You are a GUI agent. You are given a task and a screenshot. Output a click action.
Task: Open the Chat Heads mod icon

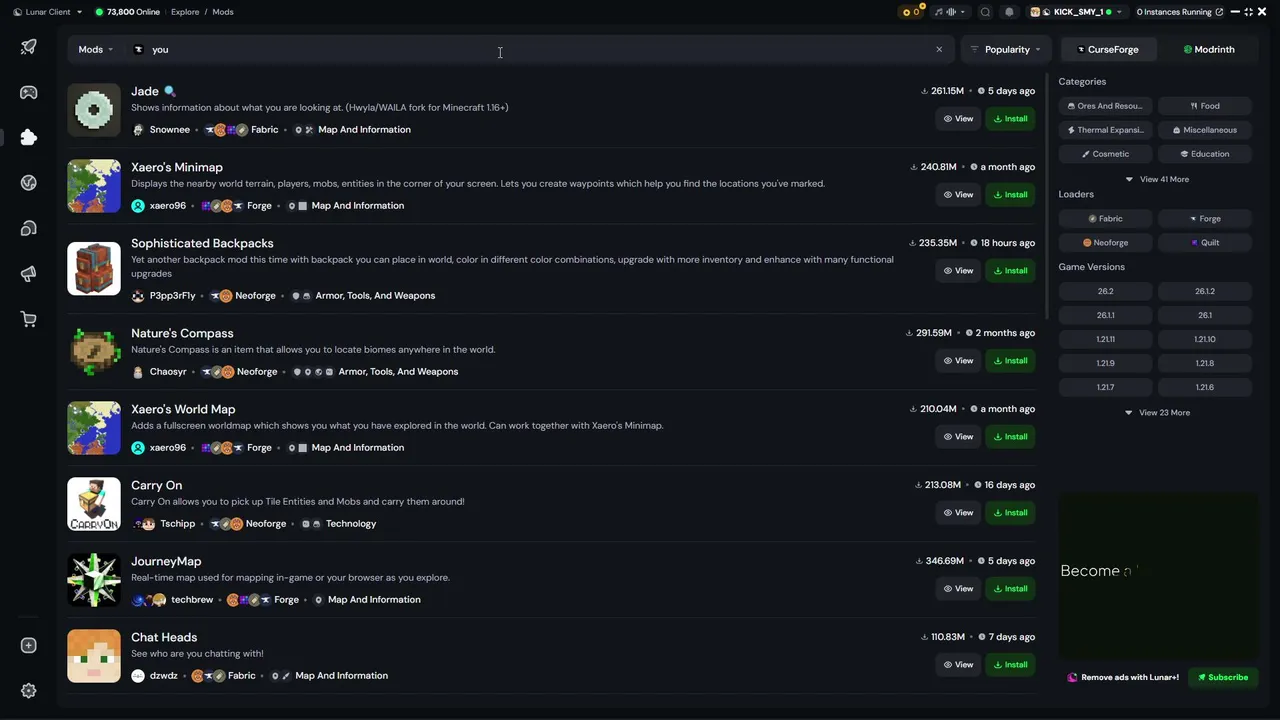coord(94,656)
